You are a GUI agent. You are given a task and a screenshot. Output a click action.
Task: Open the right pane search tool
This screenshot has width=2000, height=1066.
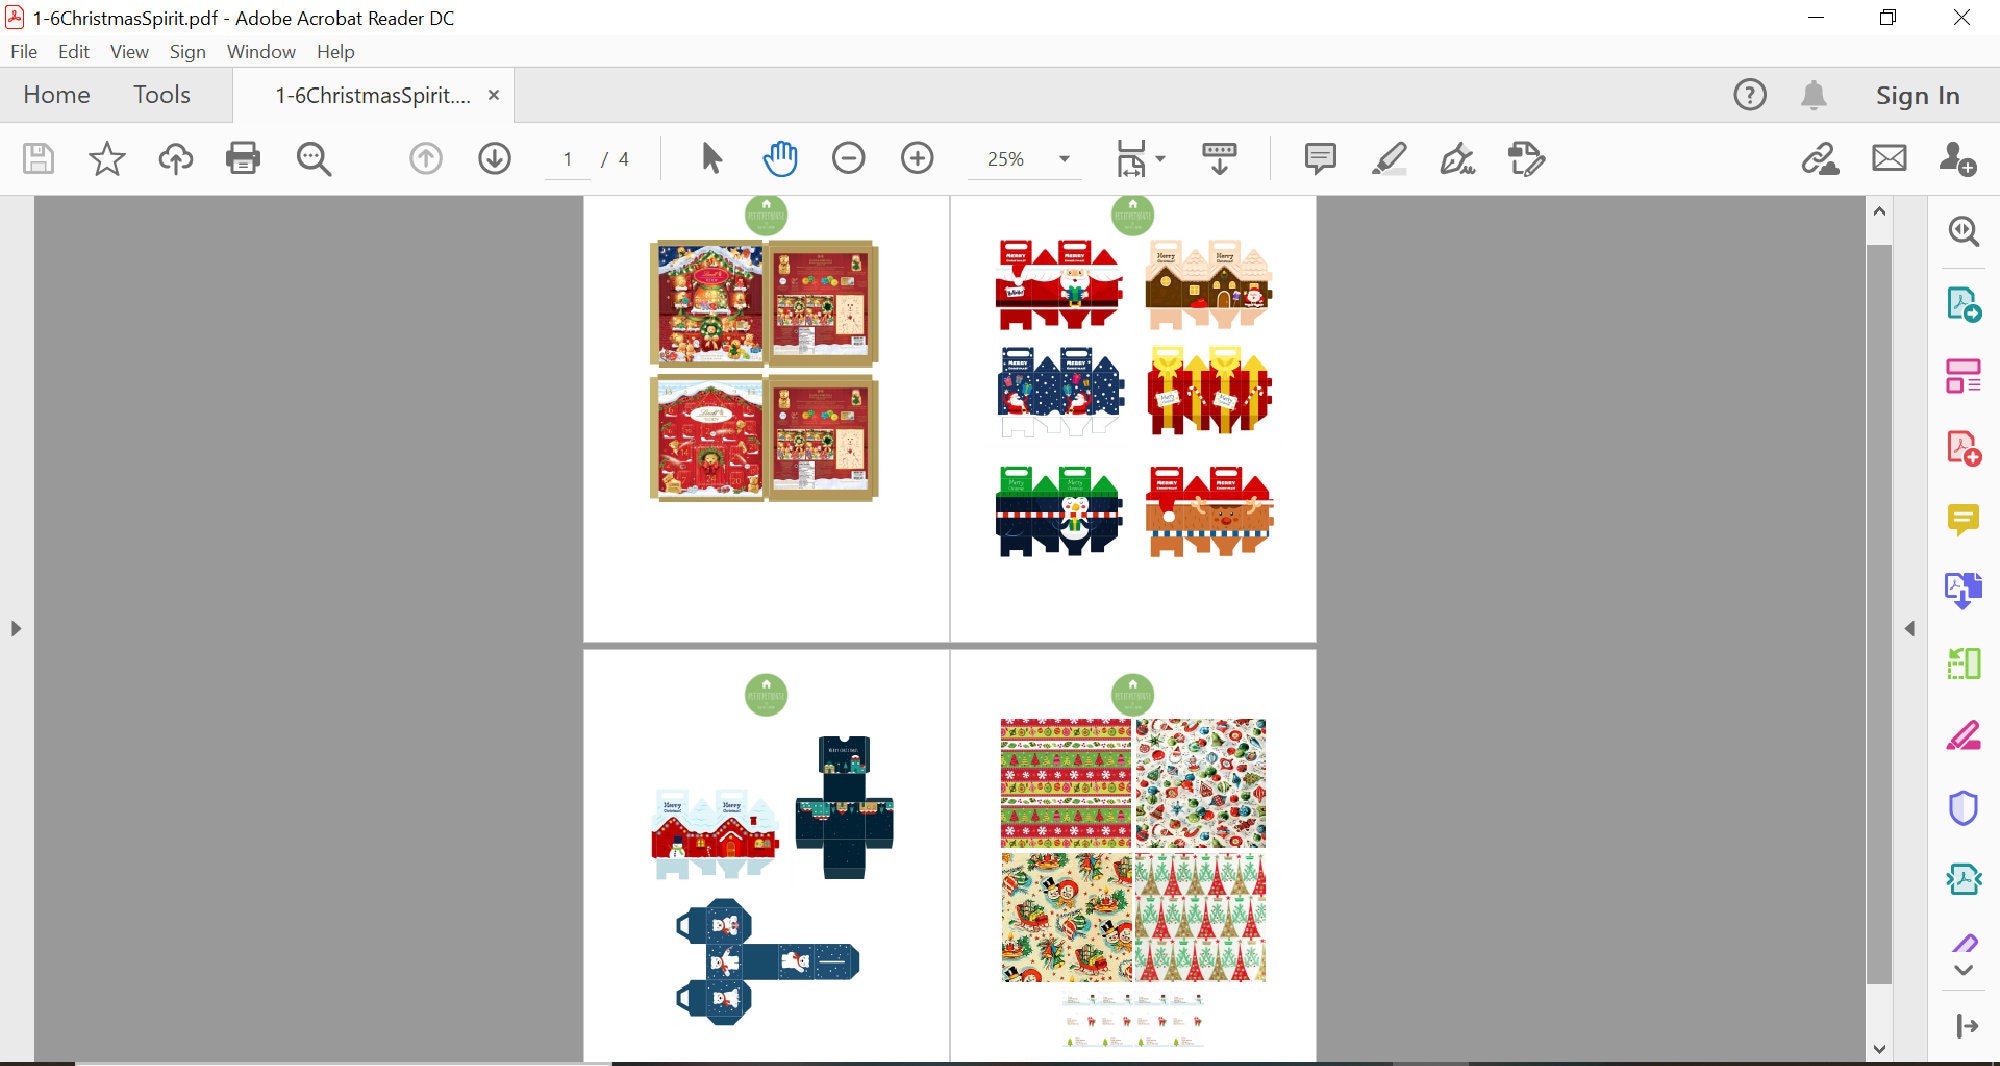(1963, 231)
